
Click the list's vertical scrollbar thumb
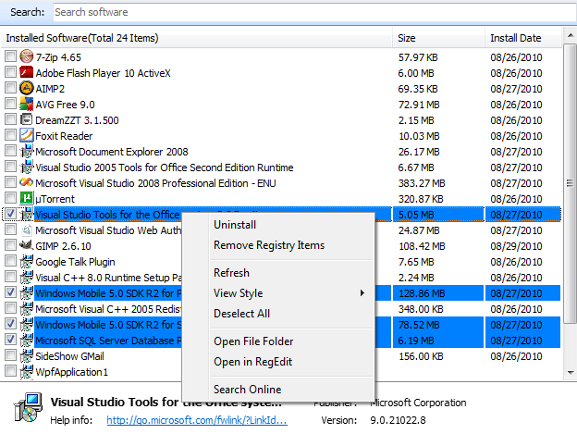coord(570,183)
